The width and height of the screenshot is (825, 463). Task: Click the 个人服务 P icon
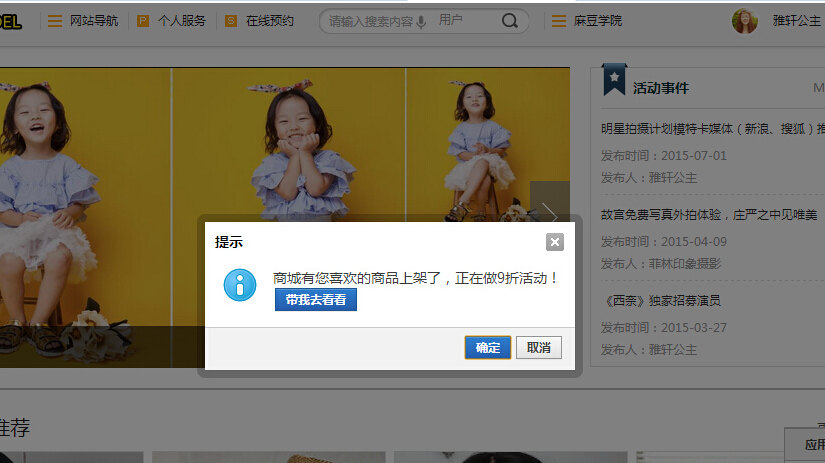143,21
